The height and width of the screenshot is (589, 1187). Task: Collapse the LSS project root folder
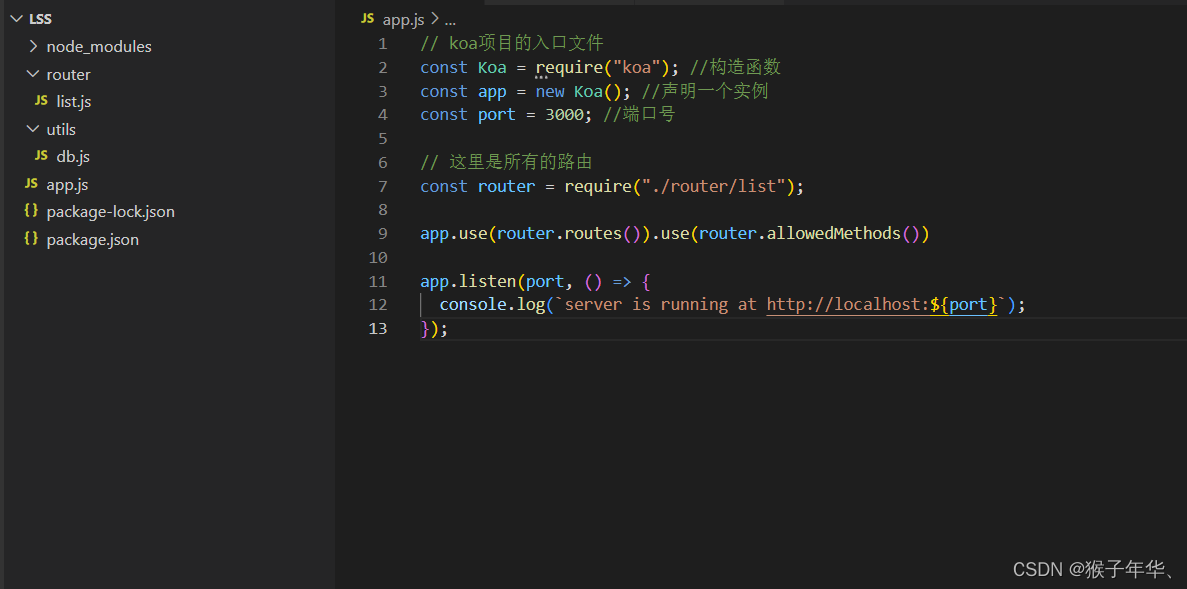tap(16, 18)
